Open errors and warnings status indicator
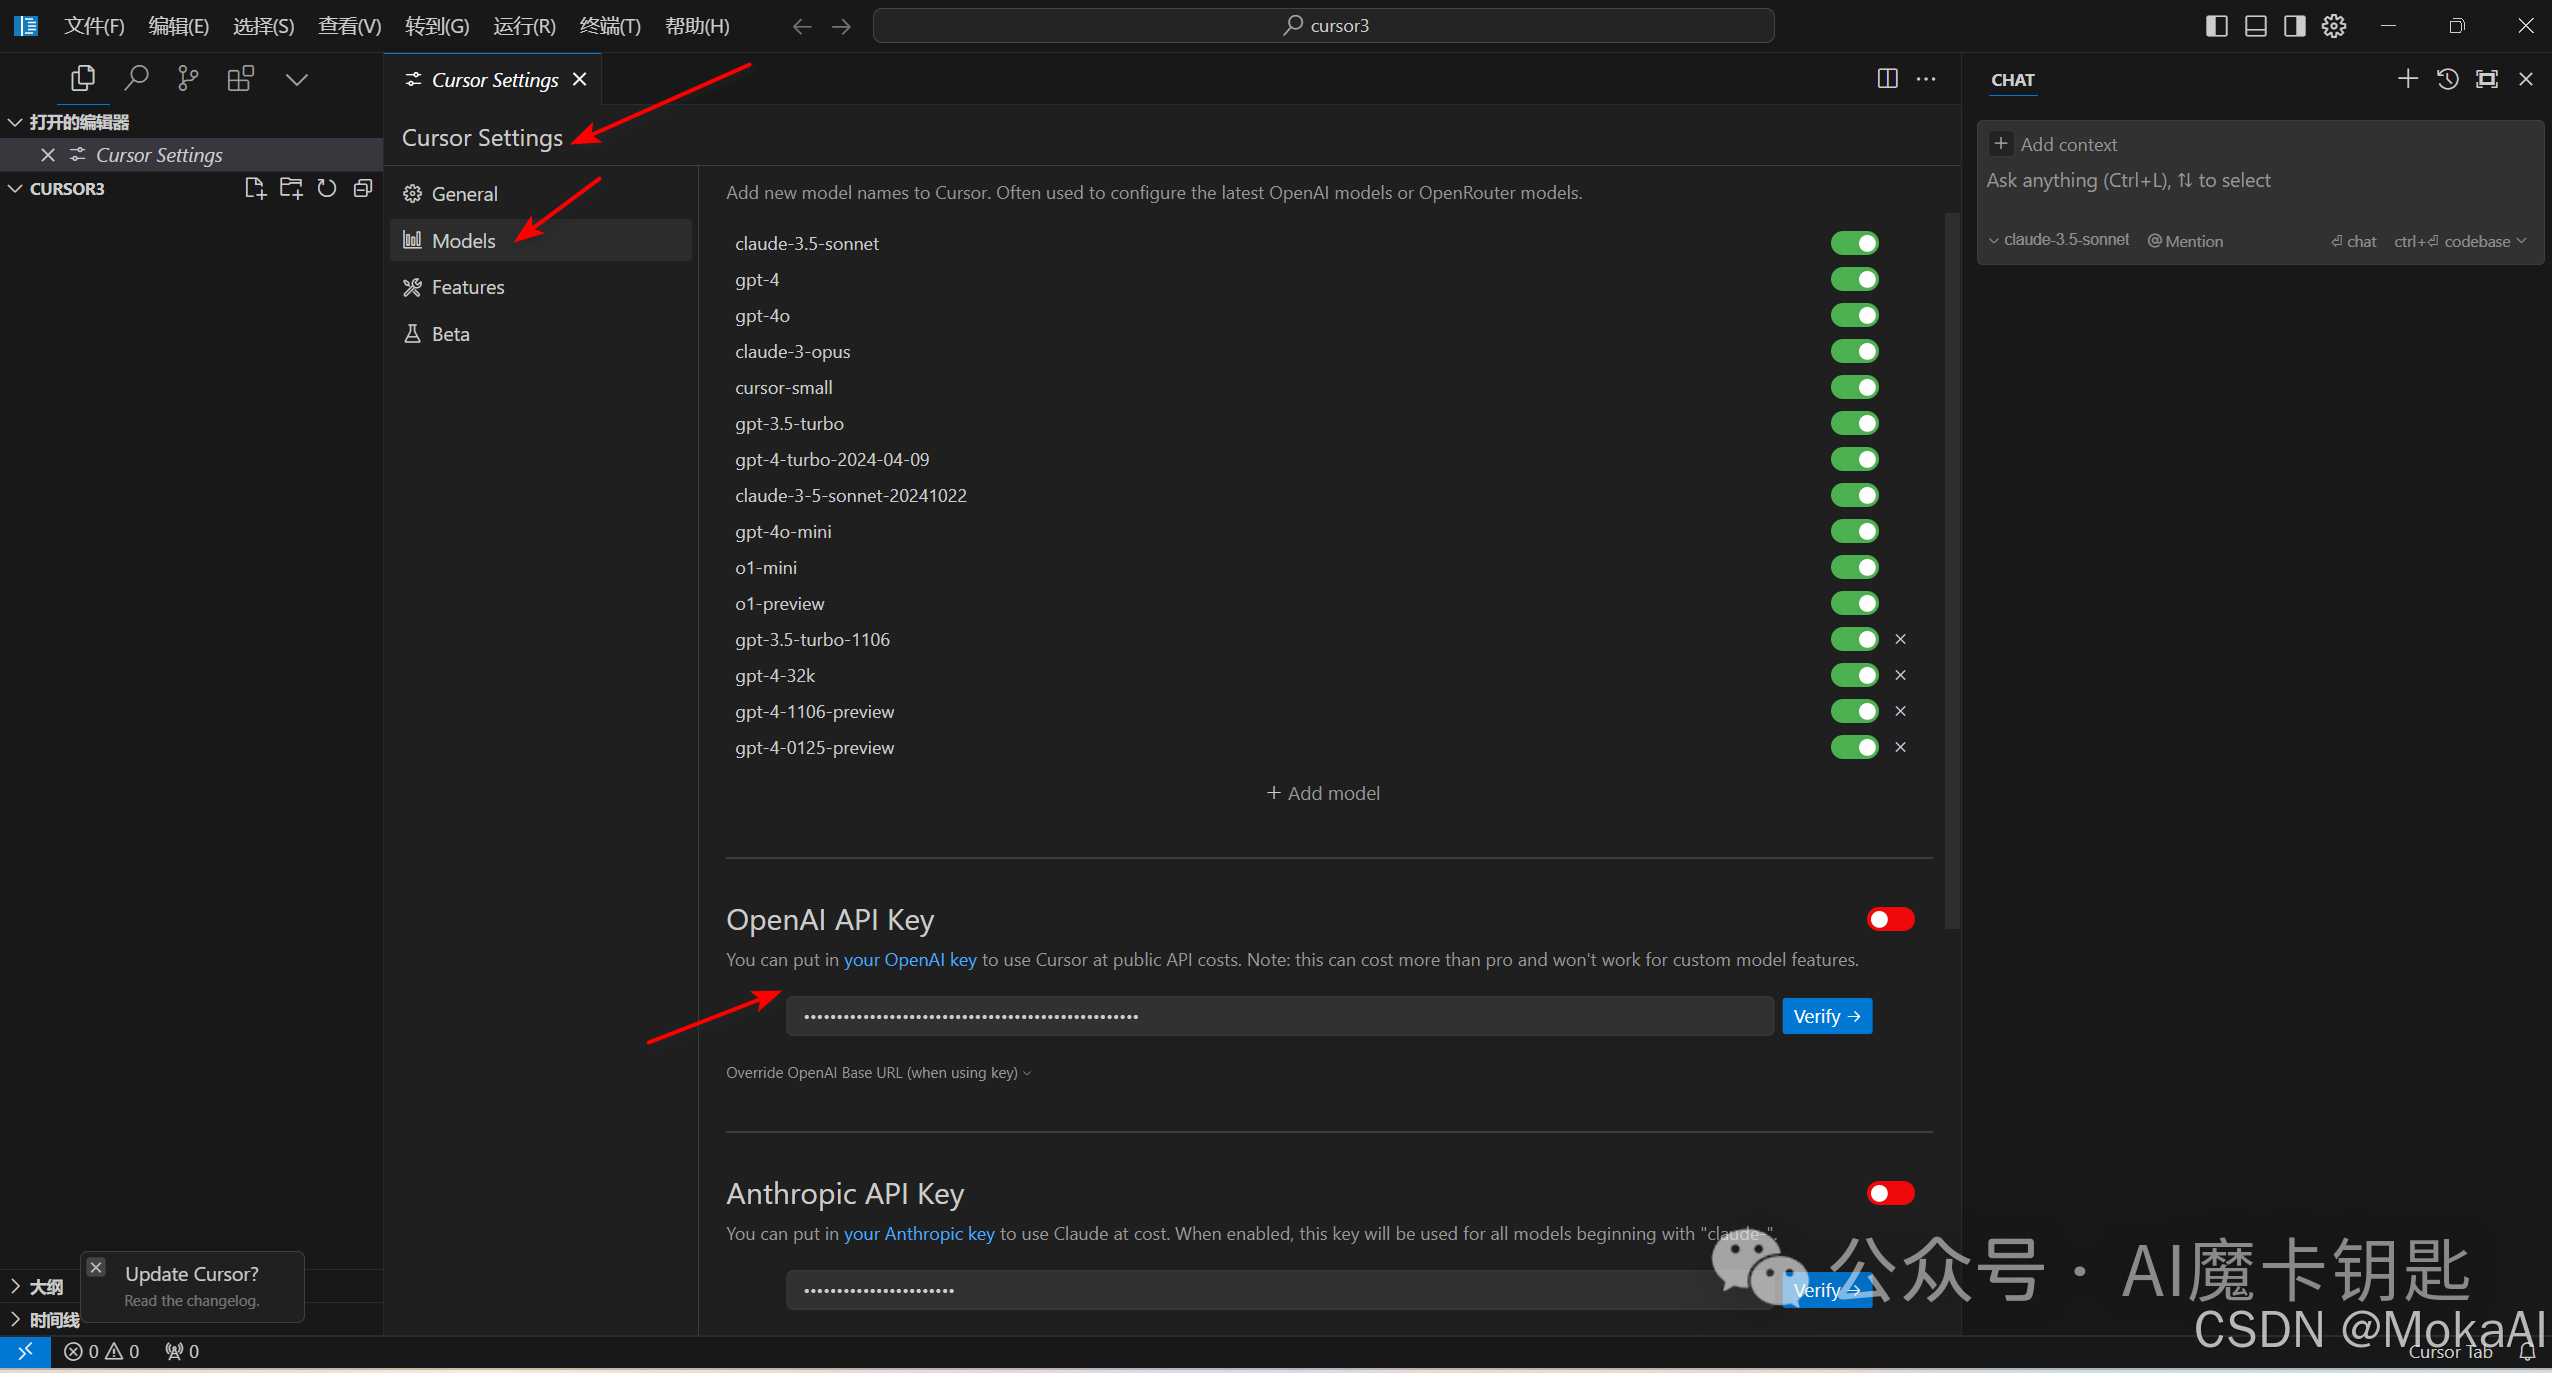Viewport: 2552px width, 1373px height. (x=102, y=1351)
